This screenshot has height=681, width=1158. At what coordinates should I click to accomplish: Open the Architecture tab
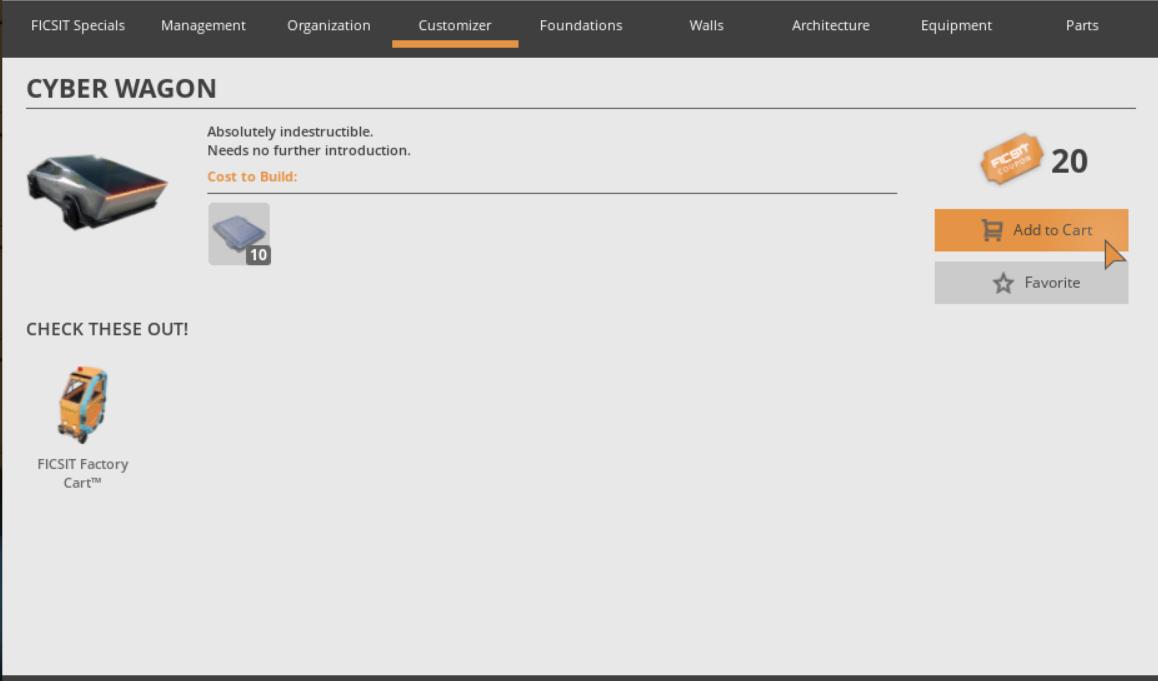831,25
